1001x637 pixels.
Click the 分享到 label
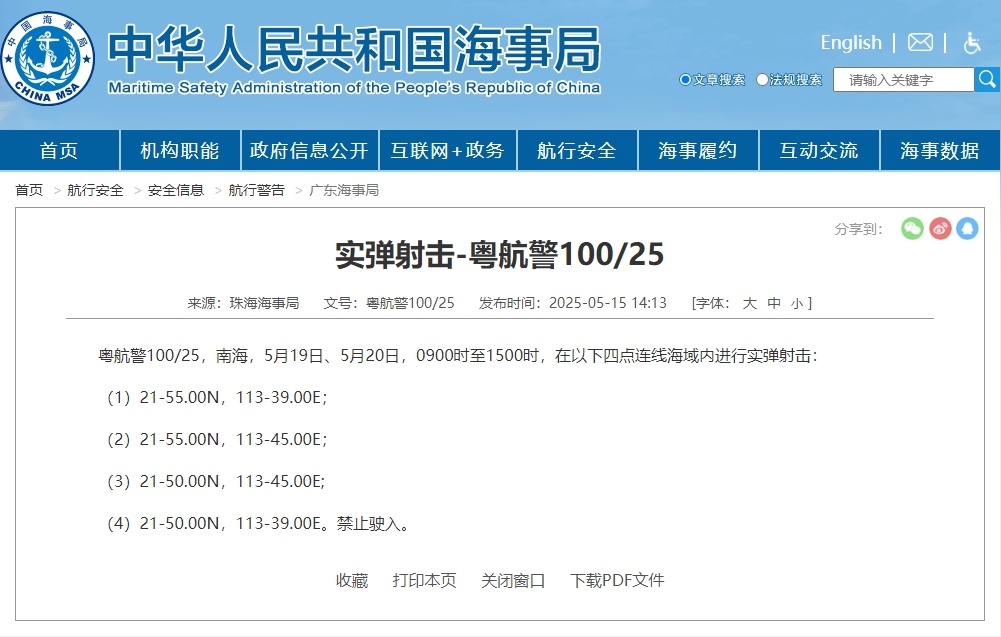[x=859, y=229]
